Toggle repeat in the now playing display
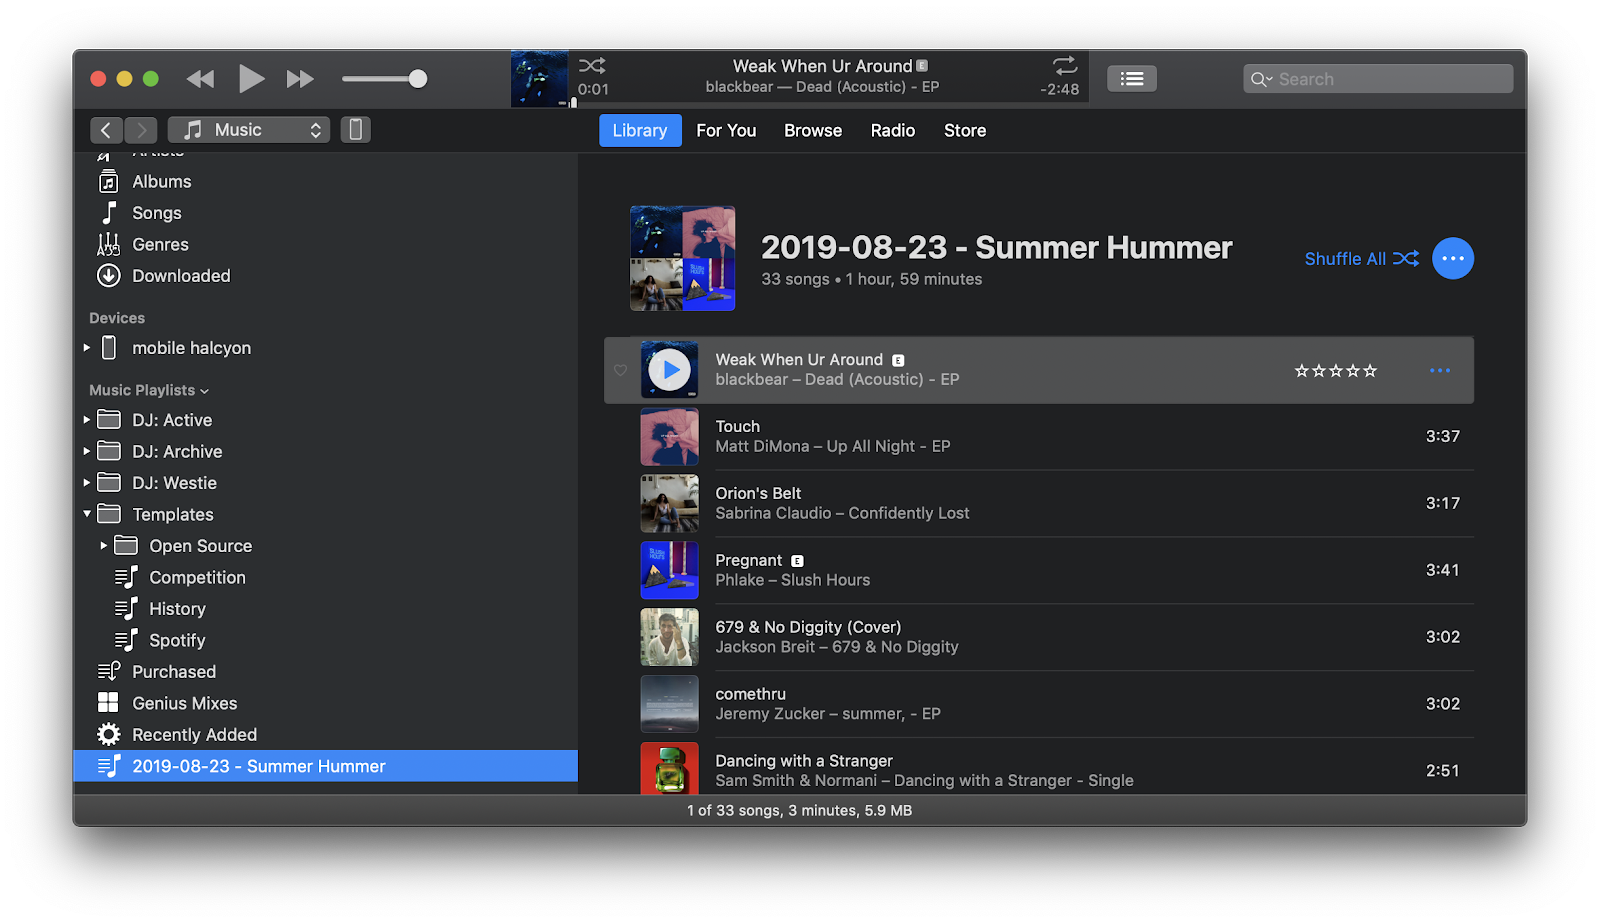Screen dimensions: 1600x923 pyautogui.click(x=1065, y=65)
